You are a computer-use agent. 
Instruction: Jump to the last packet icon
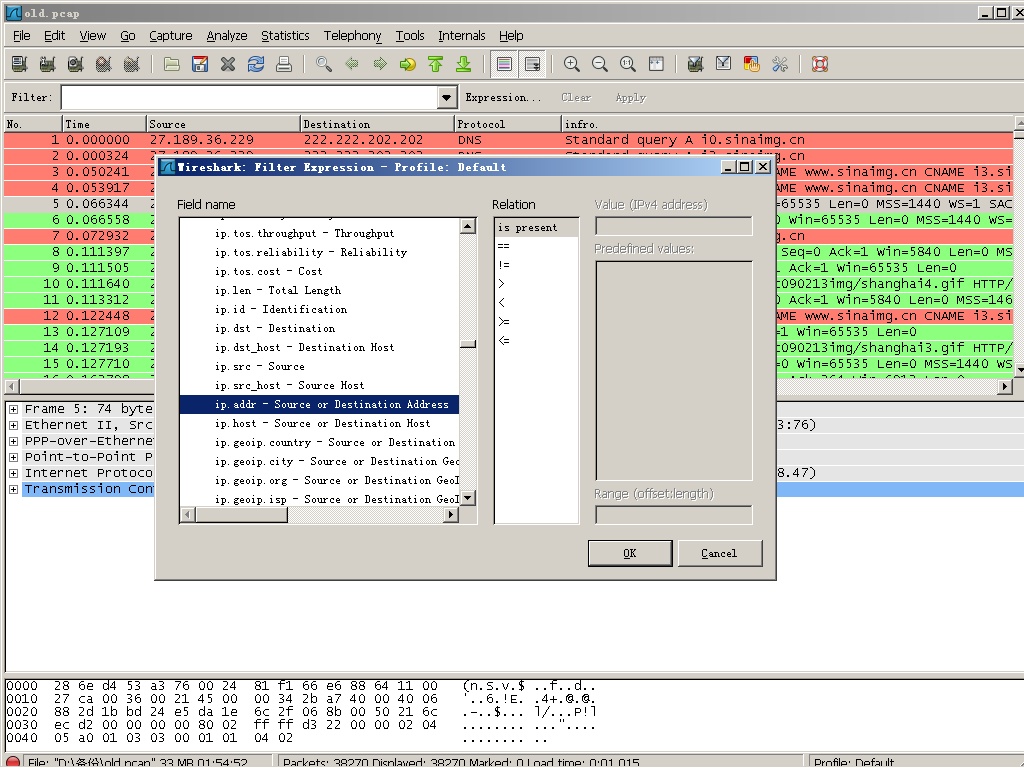tap(464, 64)
